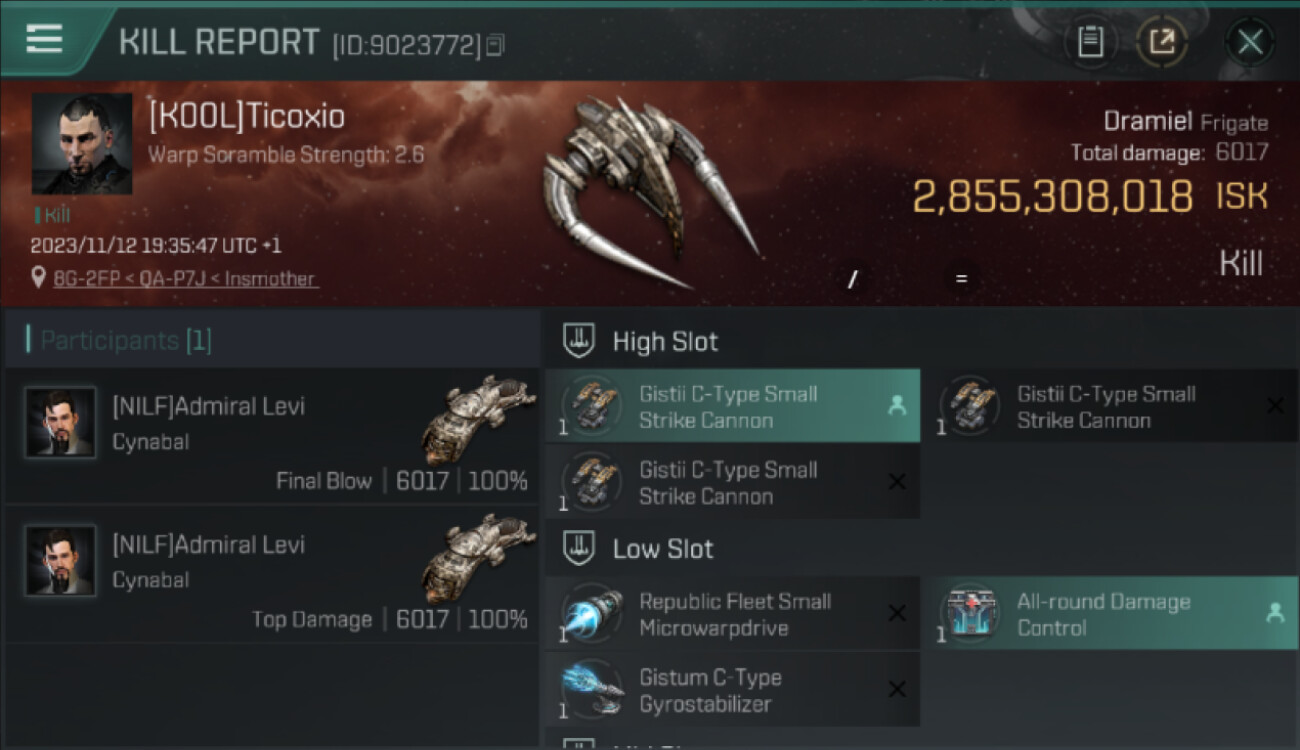Open the hamburger menu icon
1300x750 pixels.
(44, 39)
